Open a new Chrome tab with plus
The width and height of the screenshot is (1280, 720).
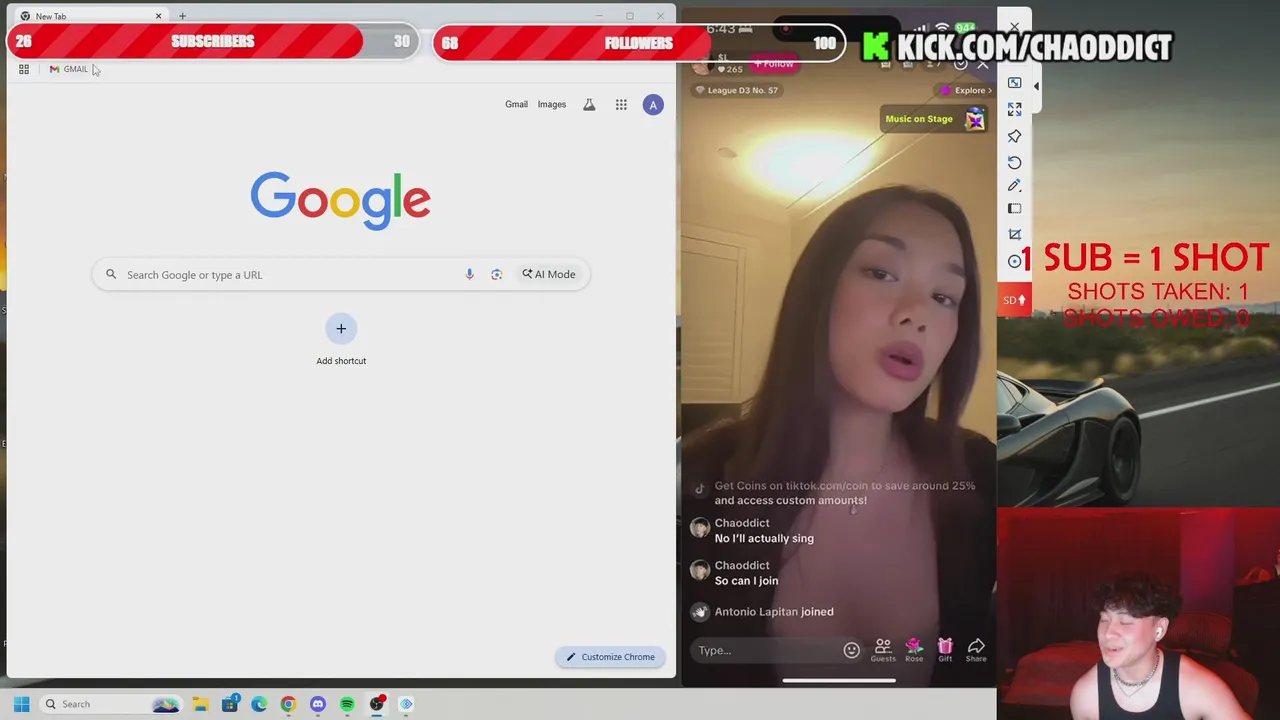(182, 16)
